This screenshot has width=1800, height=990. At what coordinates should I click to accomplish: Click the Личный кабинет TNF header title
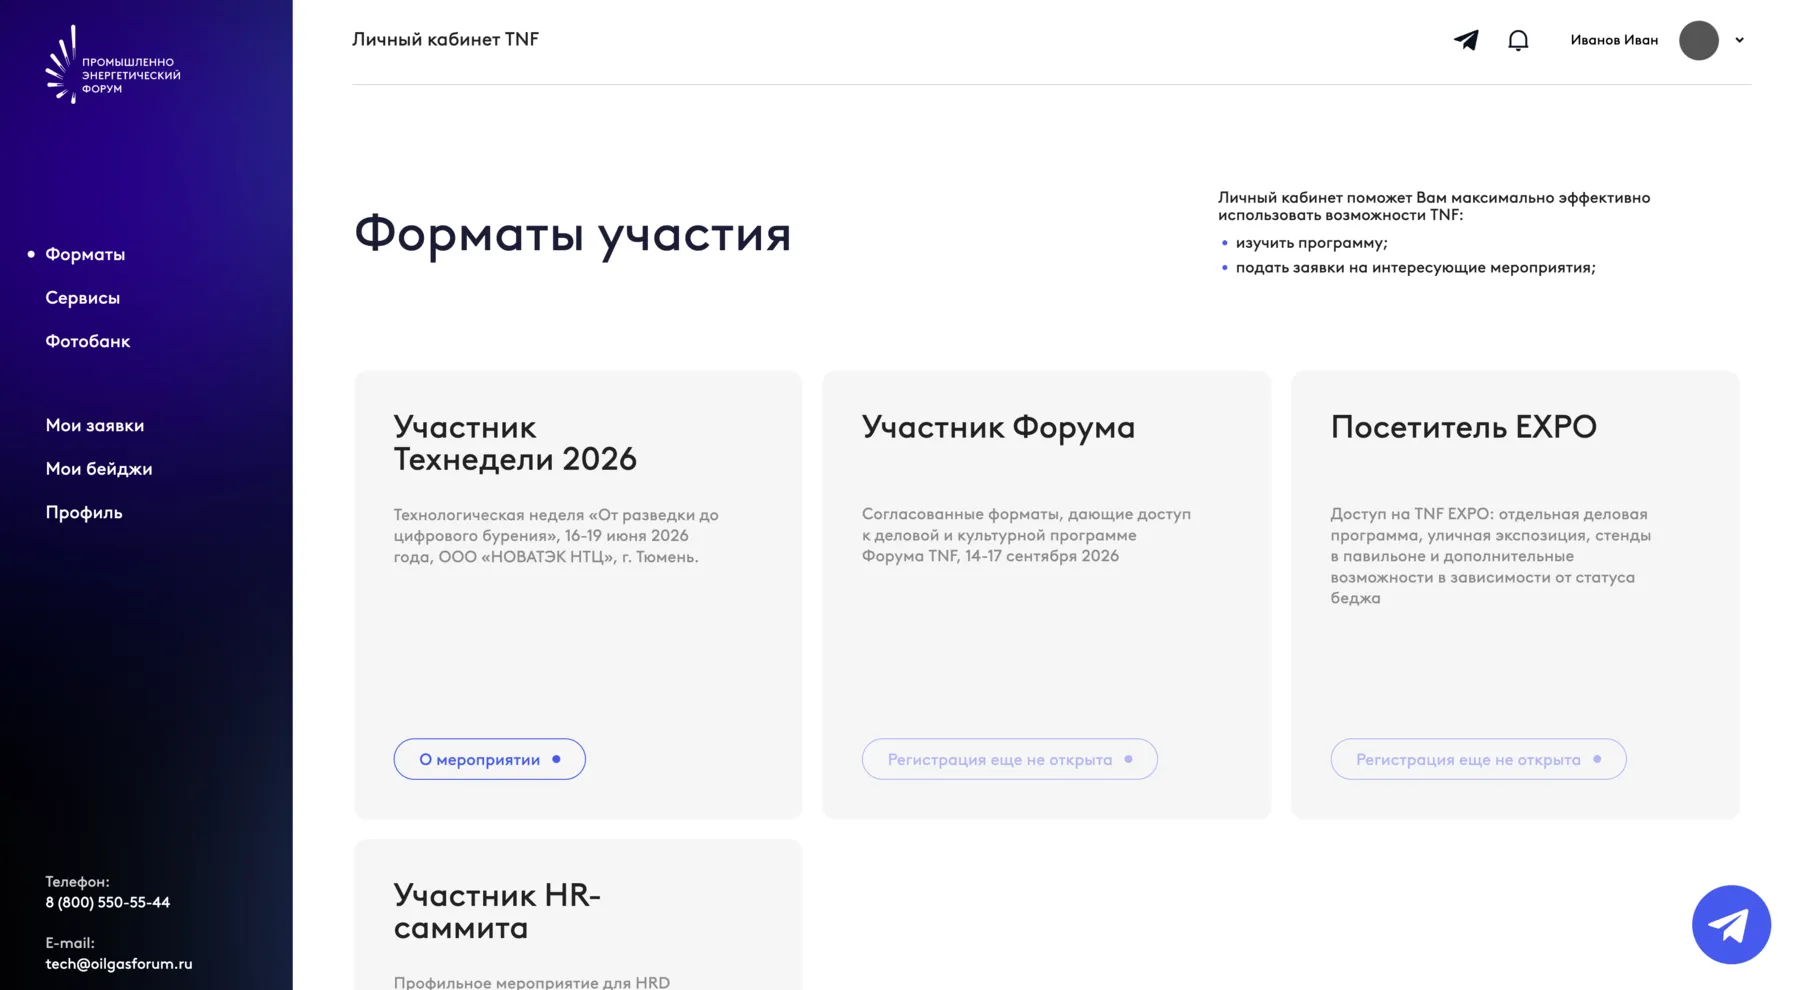(x=445, y=39)
